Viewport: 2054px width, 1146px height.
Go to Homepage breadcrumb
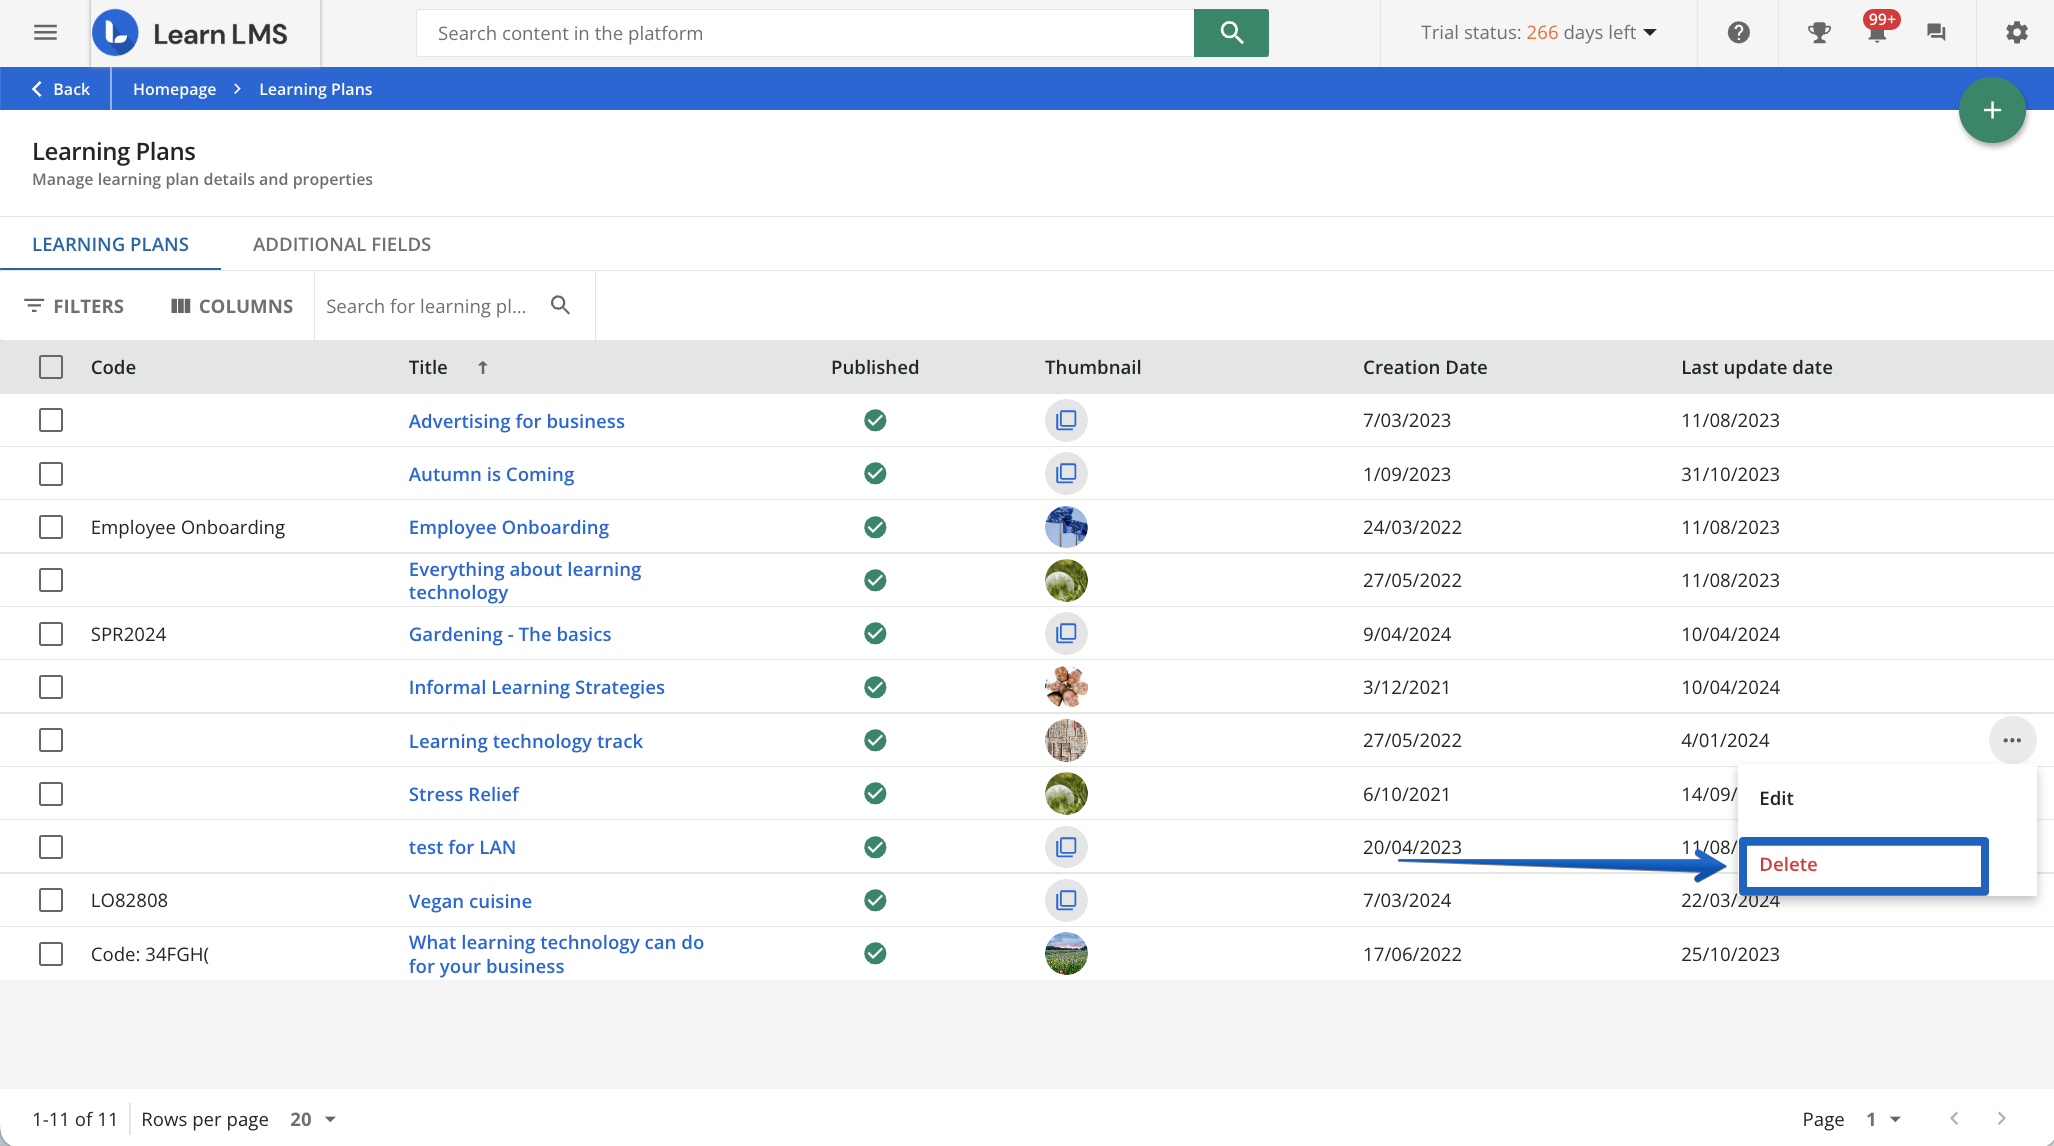(174, 89)
